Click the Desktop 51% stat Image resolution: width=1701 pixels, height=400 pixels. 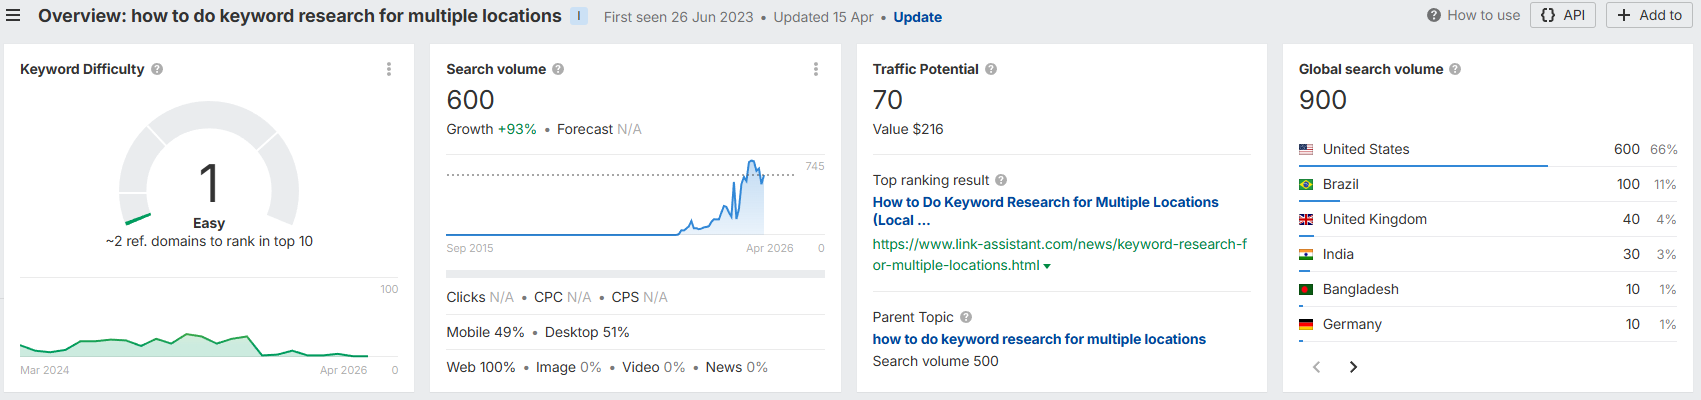[587, 332]
